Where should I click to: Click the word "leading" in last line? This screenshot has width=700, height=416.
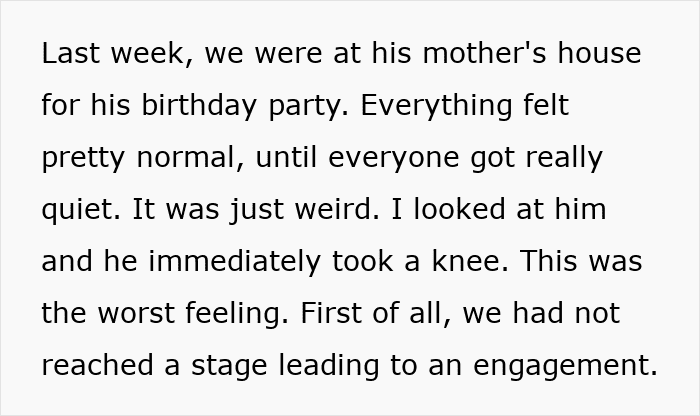329,366
